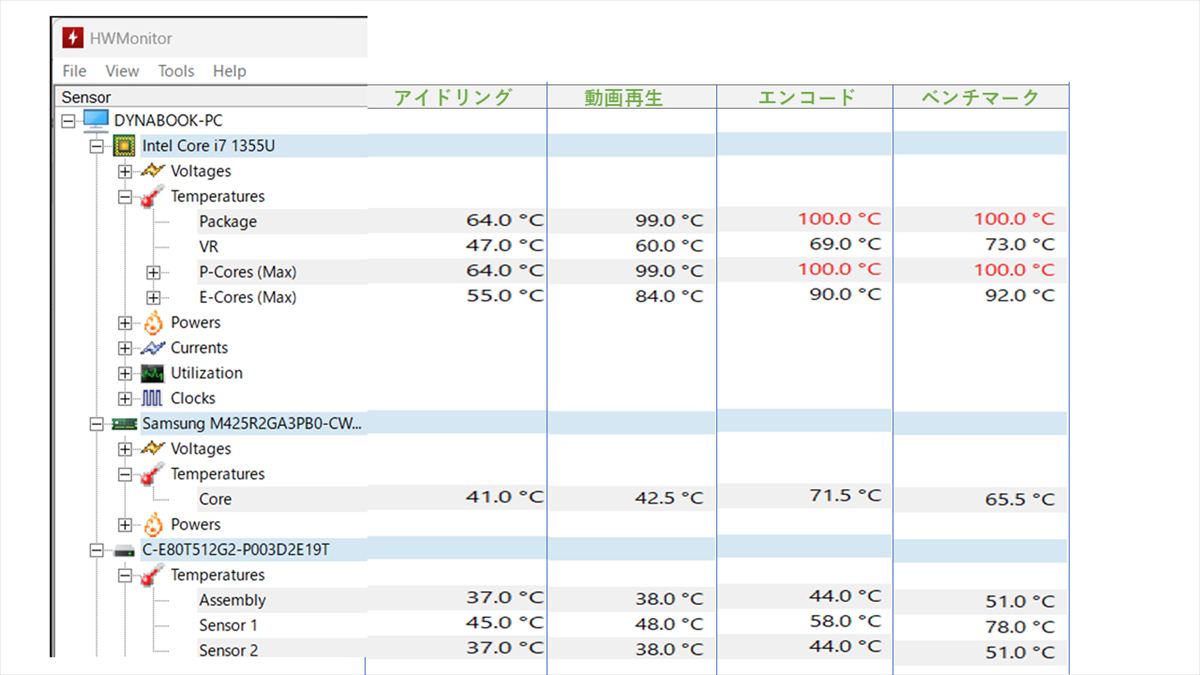This screenshot has height=675, width=1200.
Task: Expand the E-Cores (Max) node
Action: click(153, 297)
